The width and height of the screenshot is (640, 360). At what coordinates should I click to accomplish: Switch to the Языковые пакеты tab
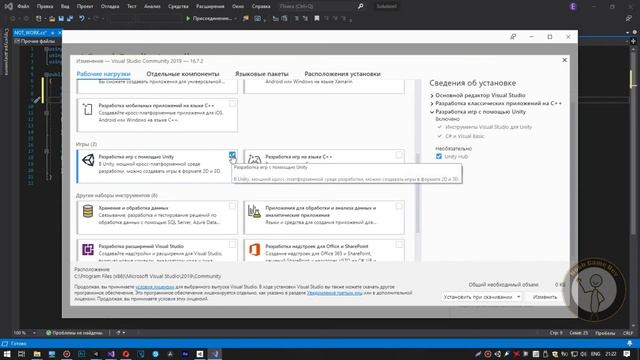(x=262, y=74)
